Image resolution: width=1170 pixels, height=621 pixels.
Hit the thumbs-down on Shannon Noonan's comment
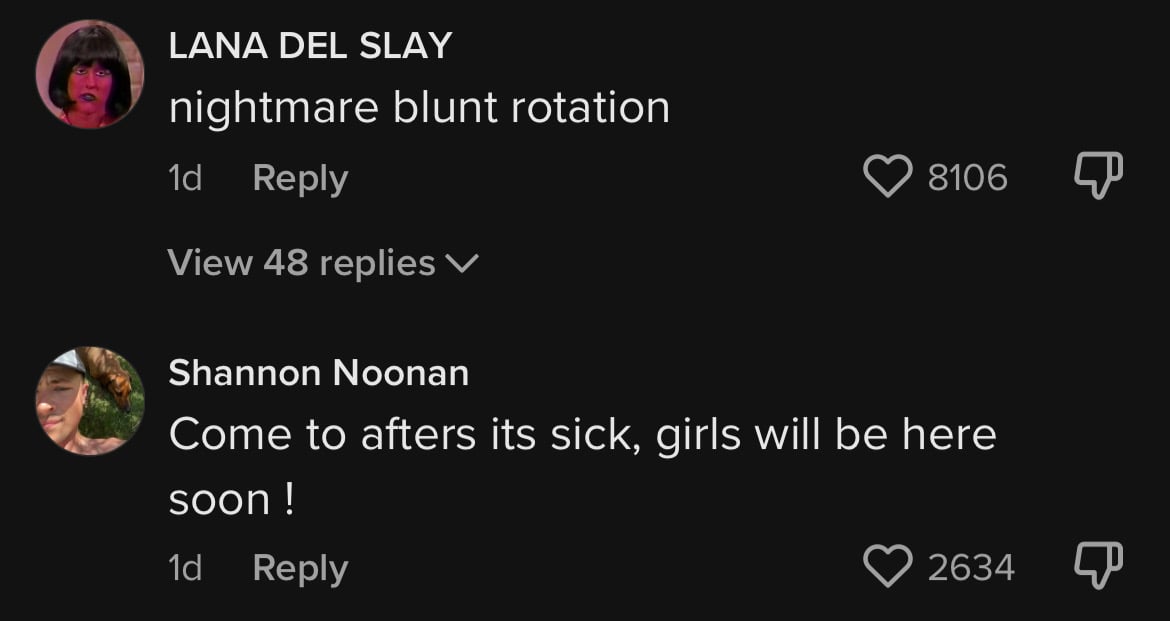click(1098, 565)
